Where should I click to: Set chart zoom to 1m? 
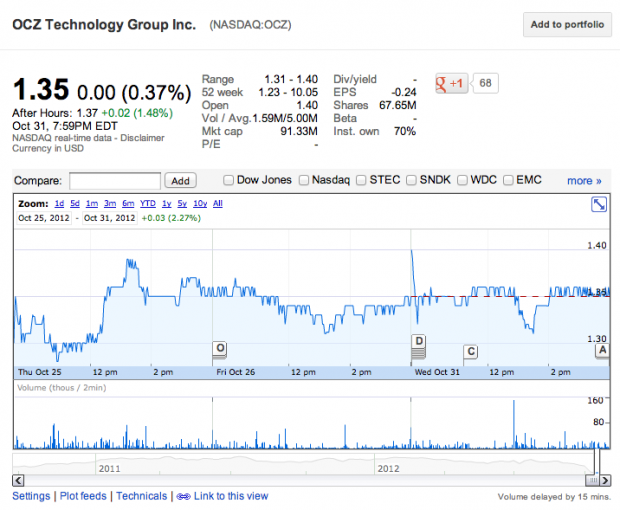click(x=92, y=204)
